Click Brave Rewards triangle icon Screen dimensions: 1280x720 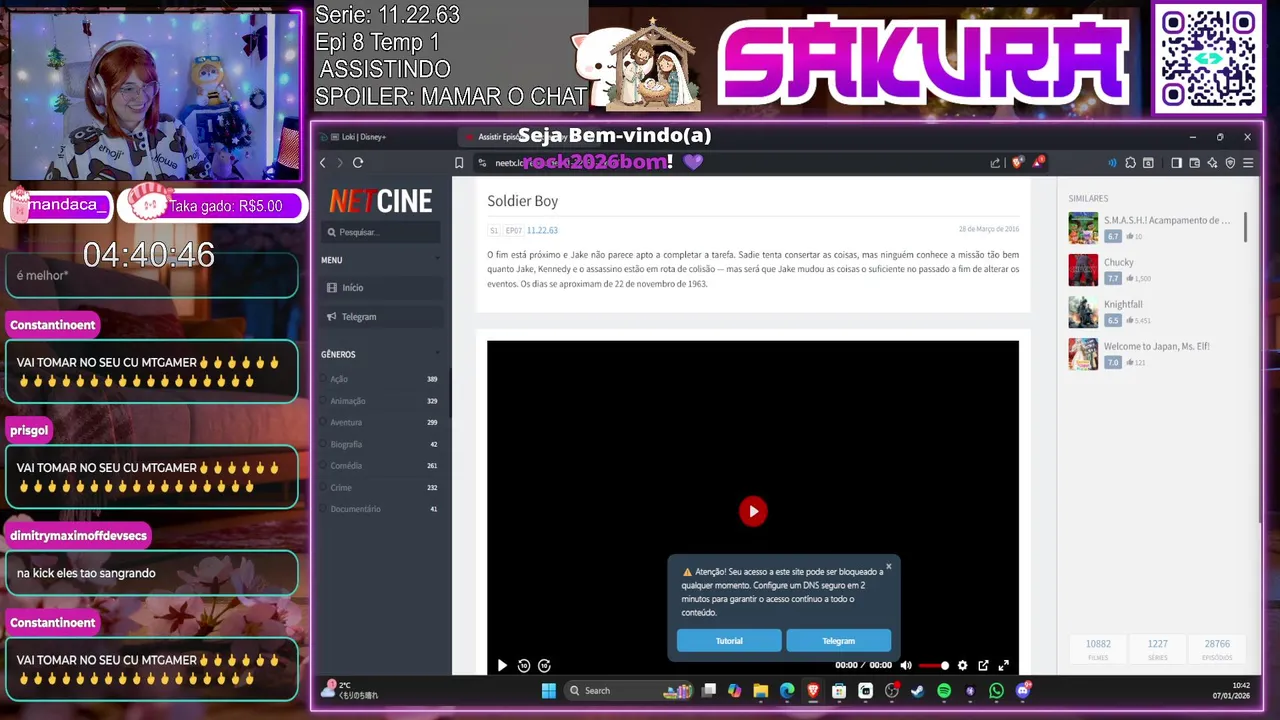1038,162
